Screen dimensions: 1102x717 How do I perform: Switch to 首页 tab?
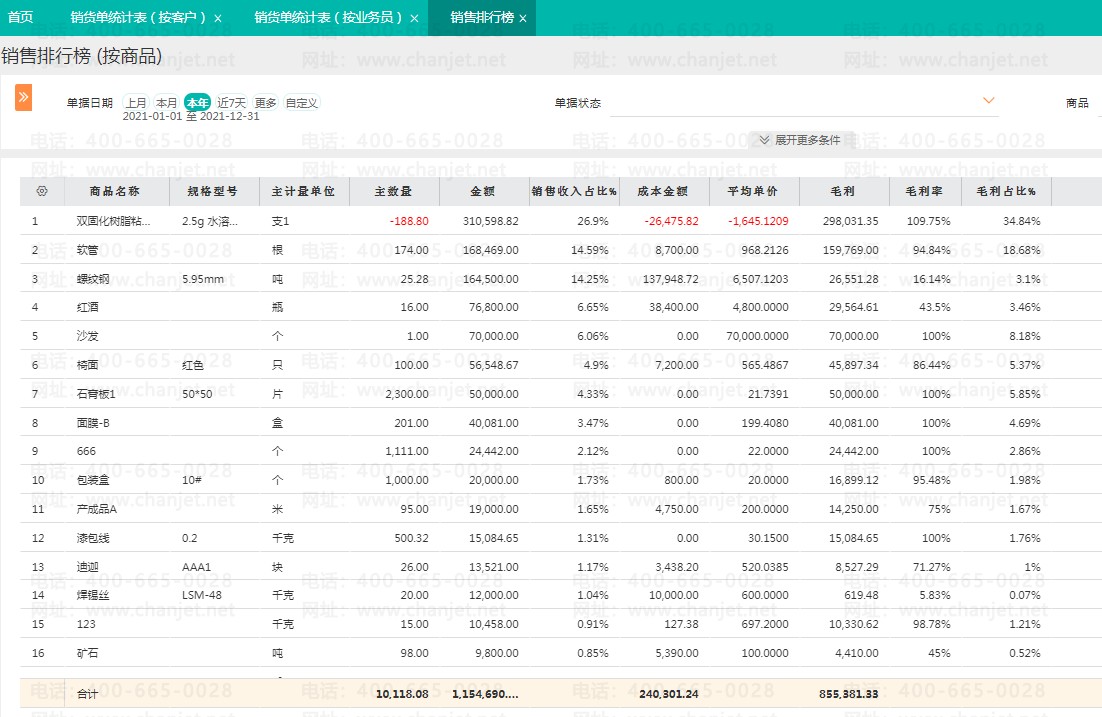[21, 18]
